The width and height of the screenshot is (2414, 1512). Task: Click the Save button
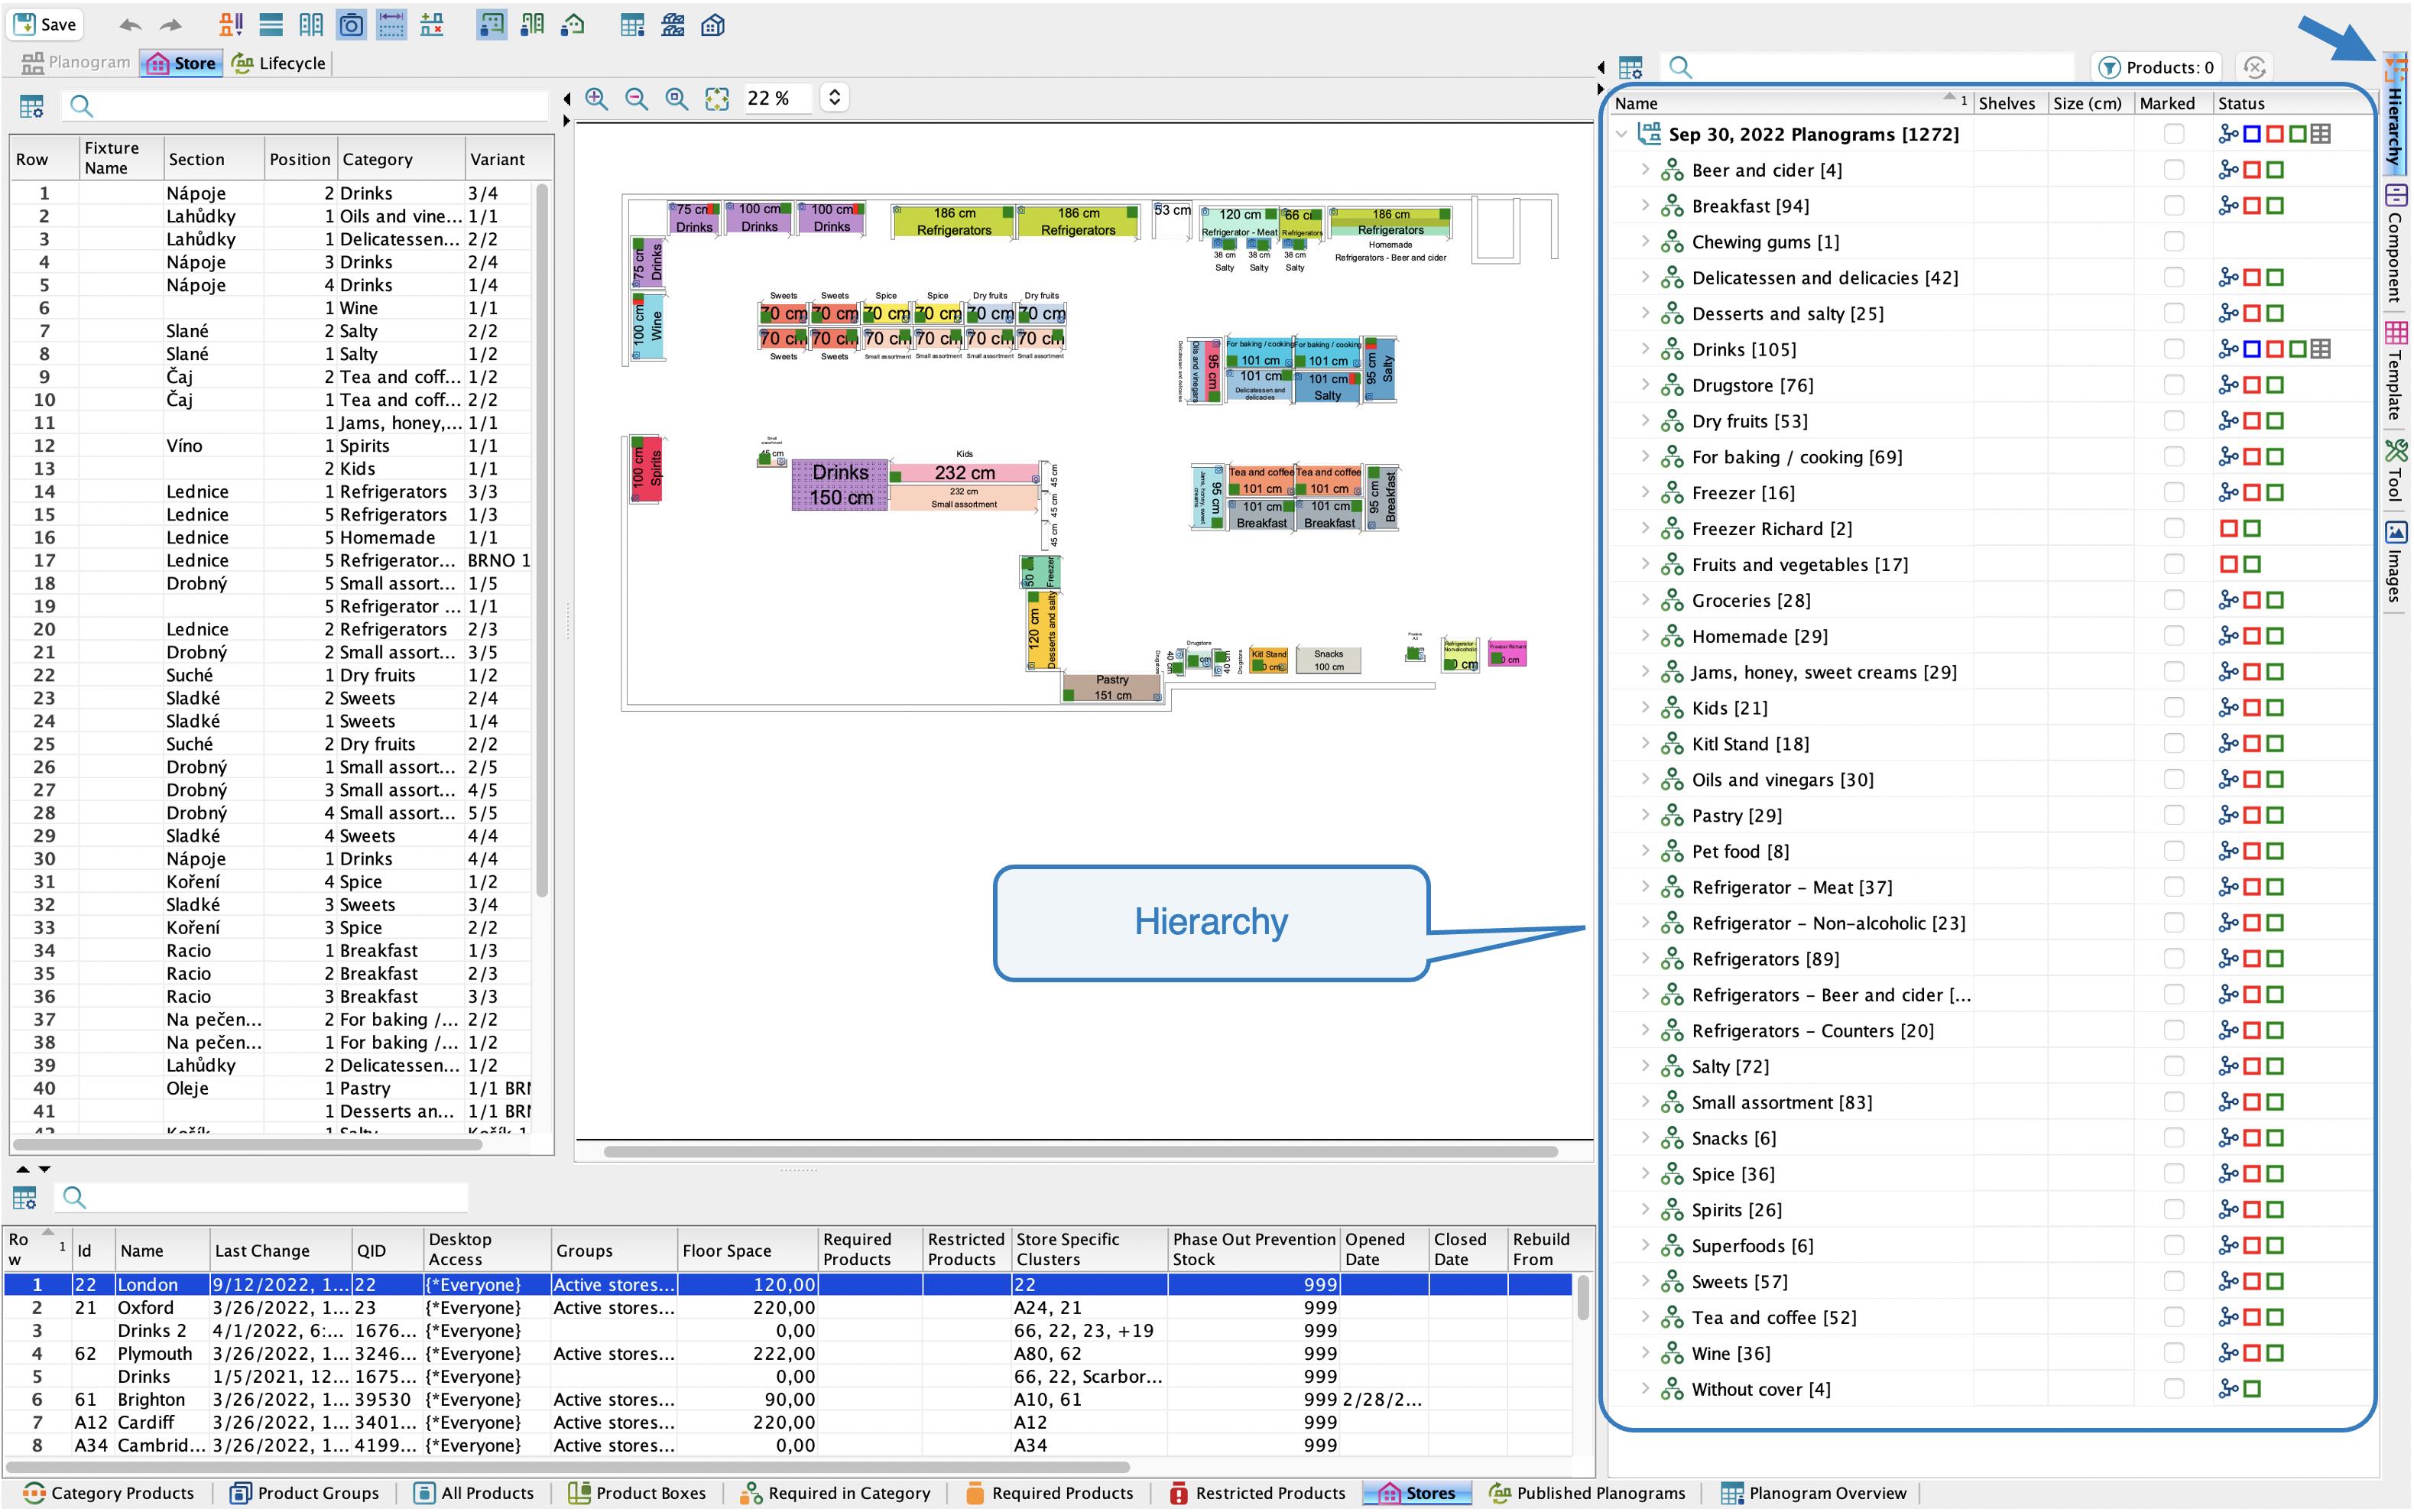coord(45,24)
